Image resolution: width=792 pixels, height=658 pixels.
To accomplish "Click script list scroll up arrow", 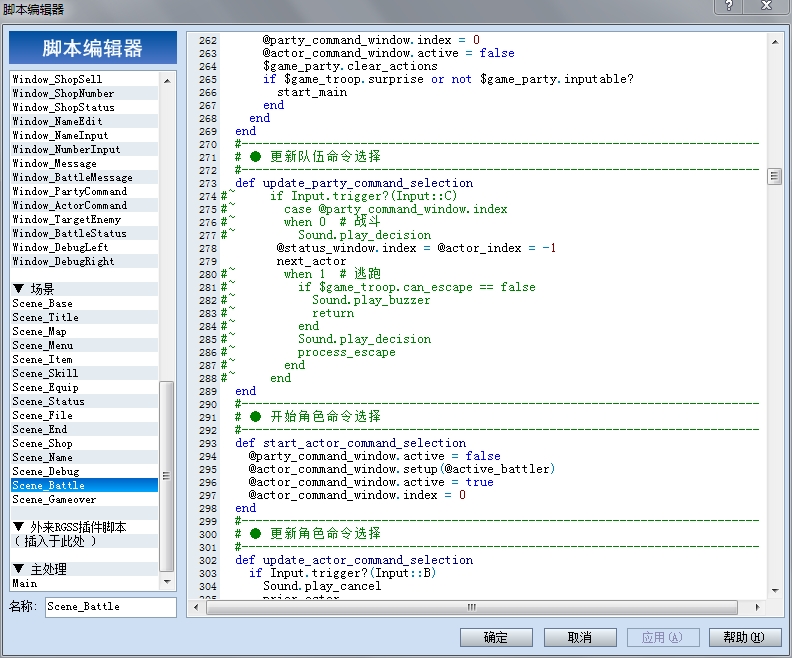I will [x=167, y=80].
